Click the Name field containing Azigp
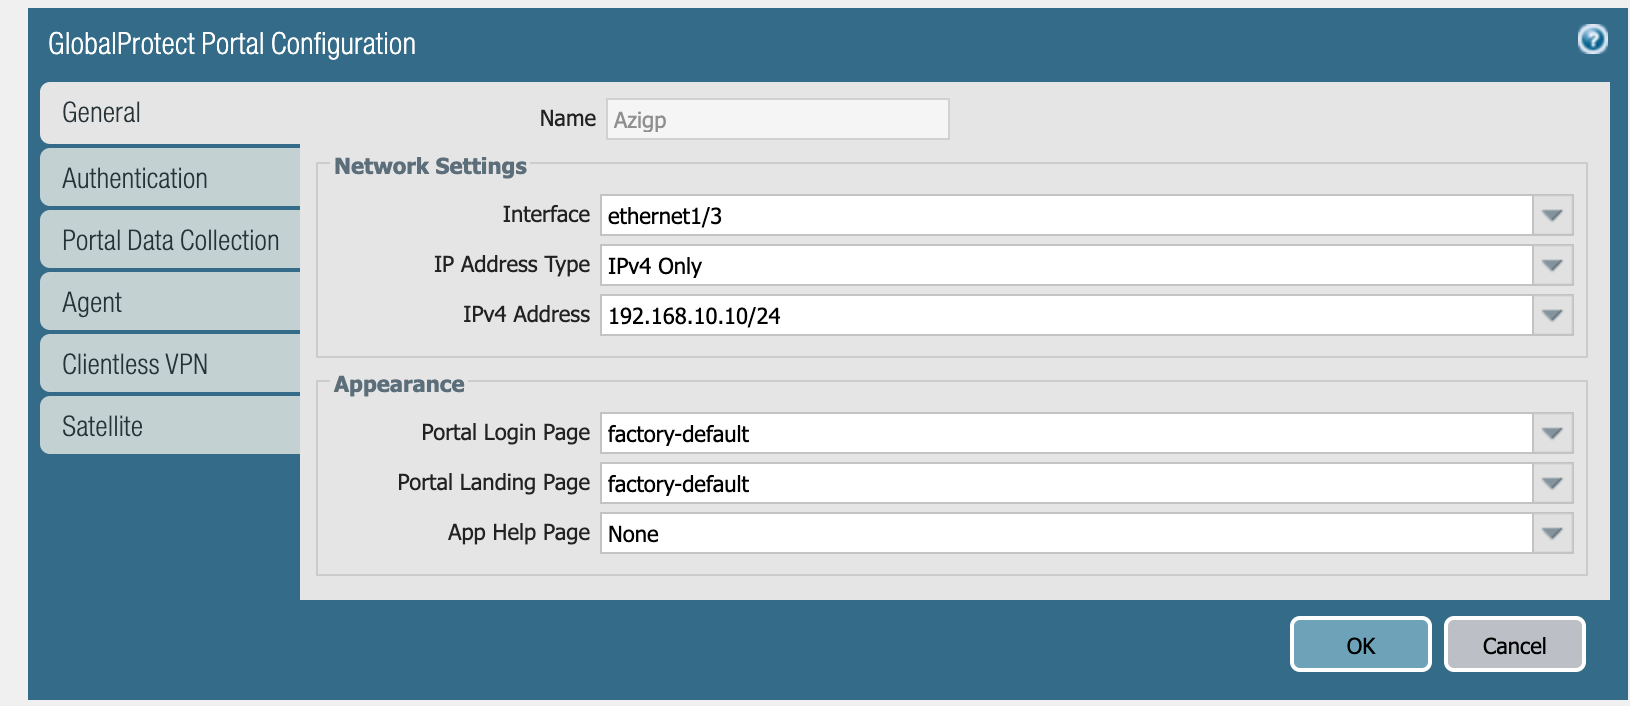 click(x=777, y=119)
